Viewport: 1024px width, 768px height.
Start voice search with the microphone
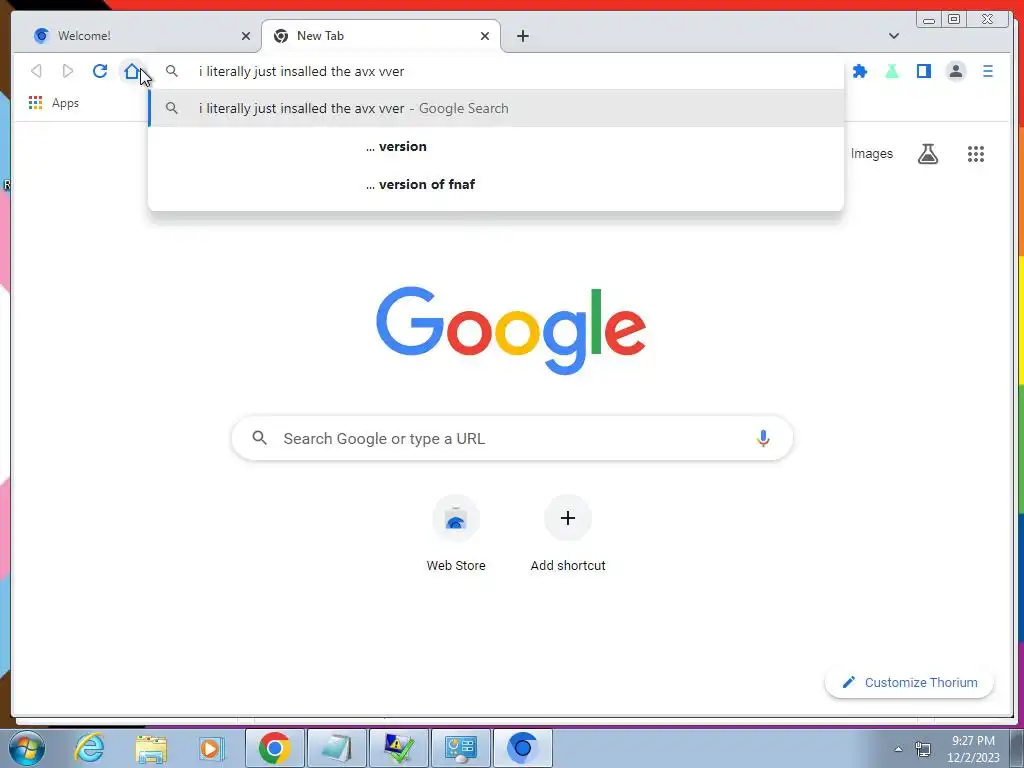click(763, 438)
